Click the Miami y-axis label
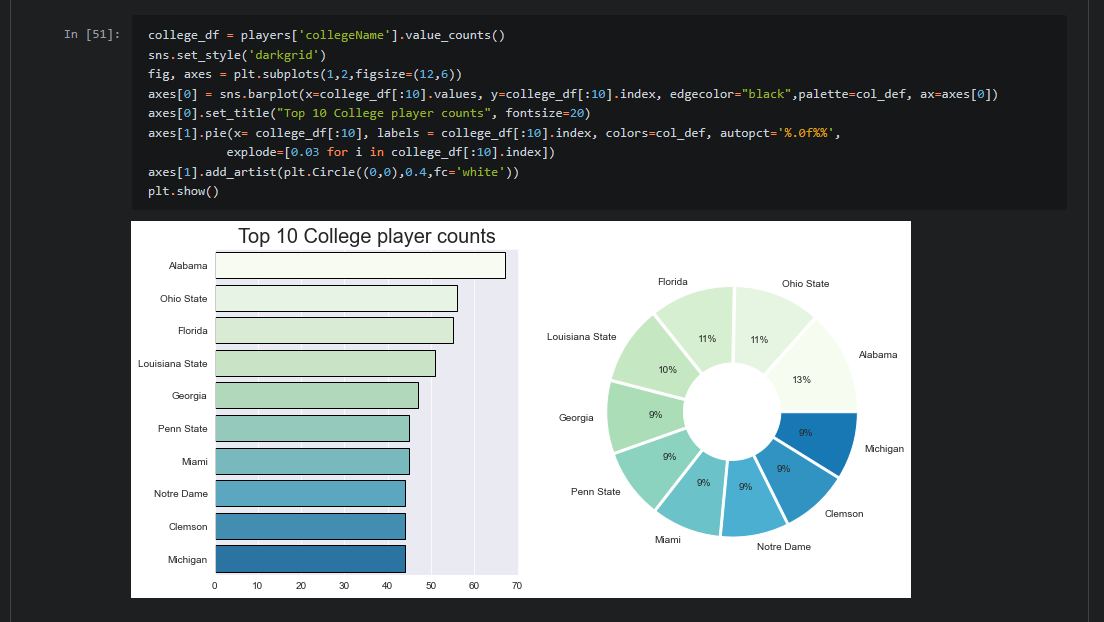Viewport: 1104px width, 622px height. [195, 462]
